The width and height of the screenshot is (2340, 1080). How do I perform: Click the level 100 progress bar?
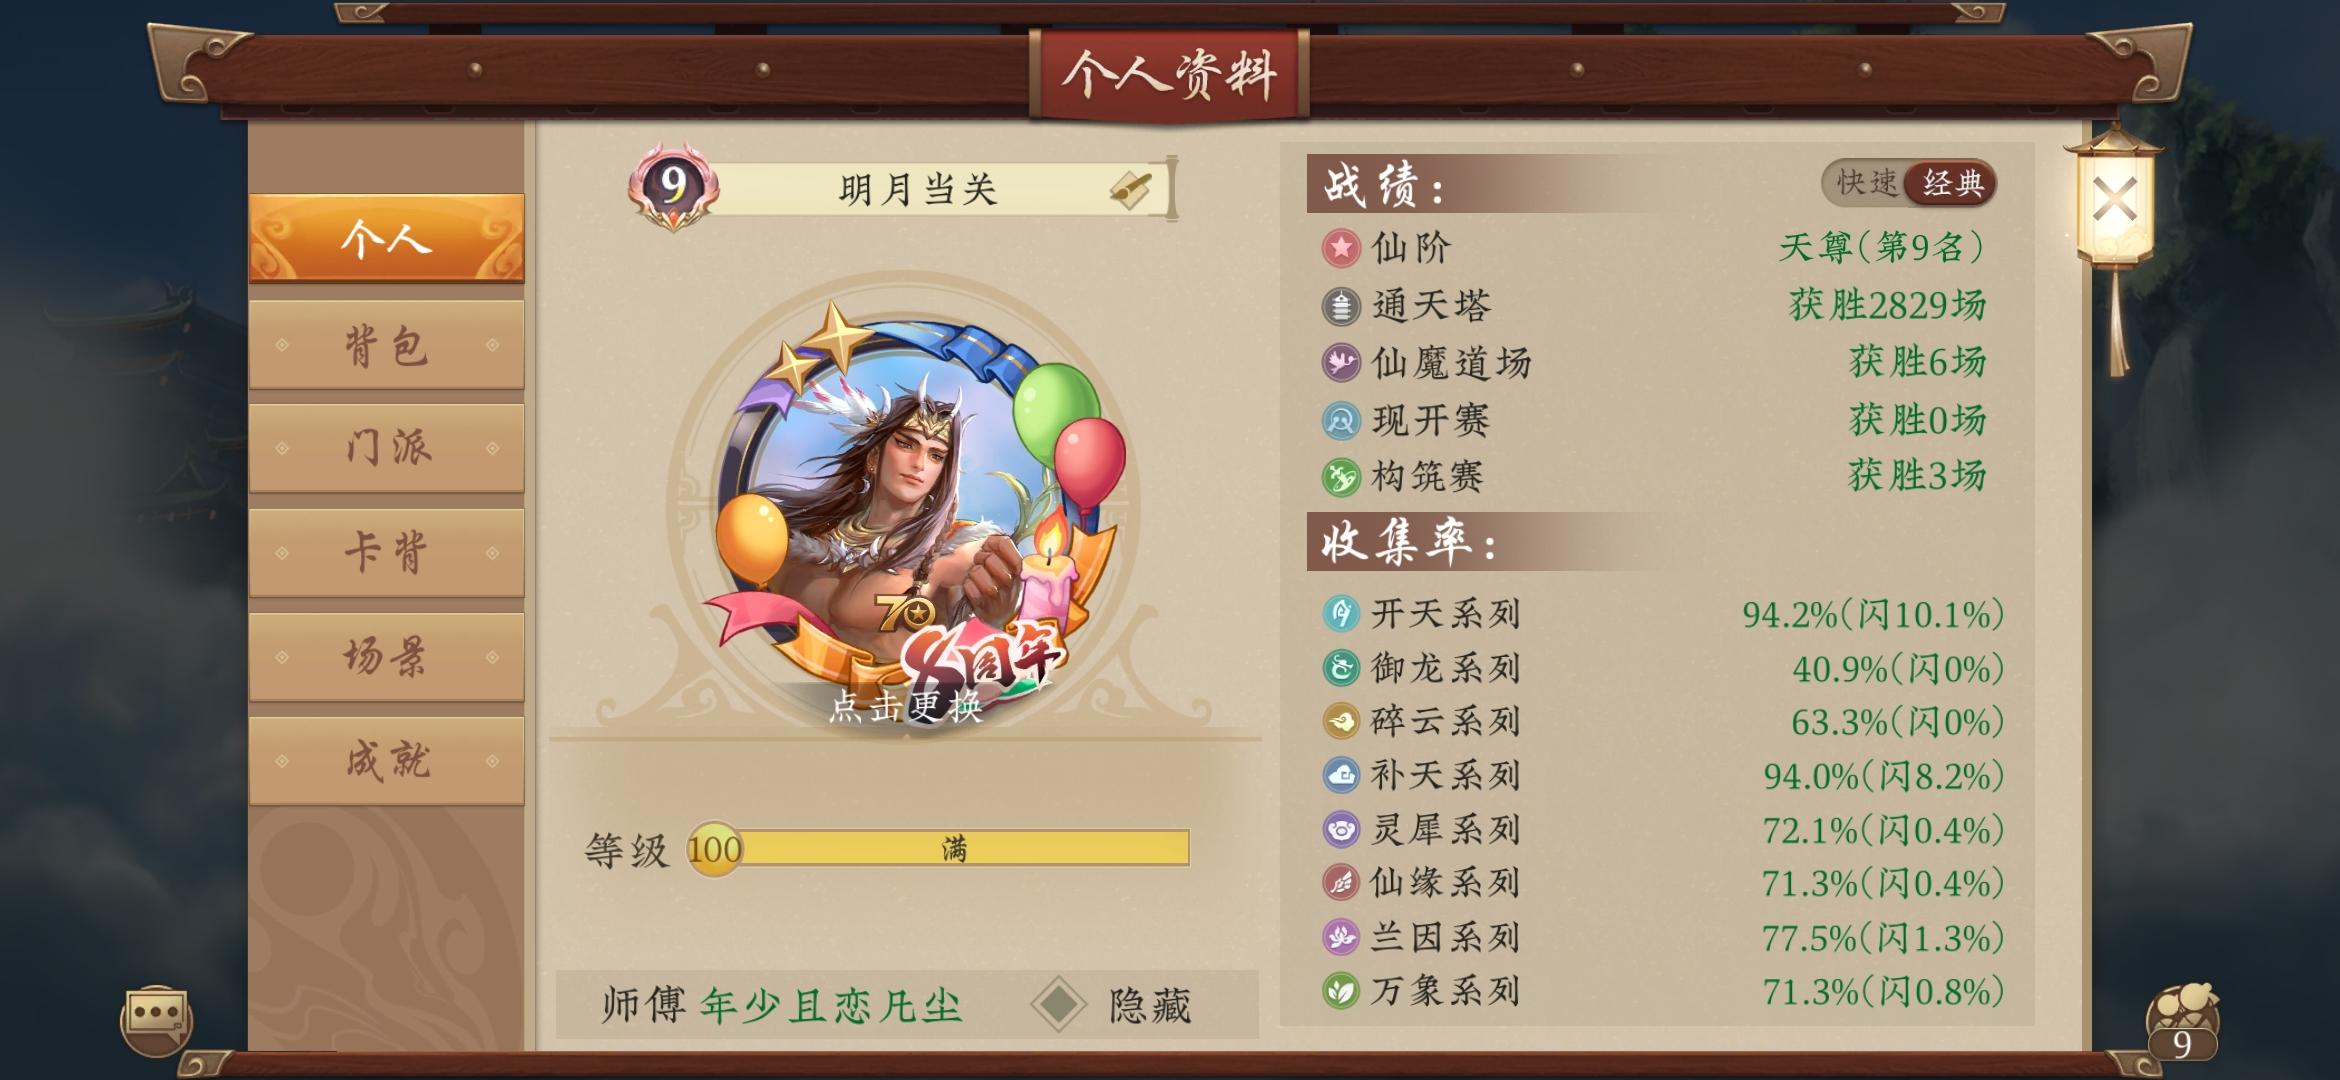click(938, 849)
